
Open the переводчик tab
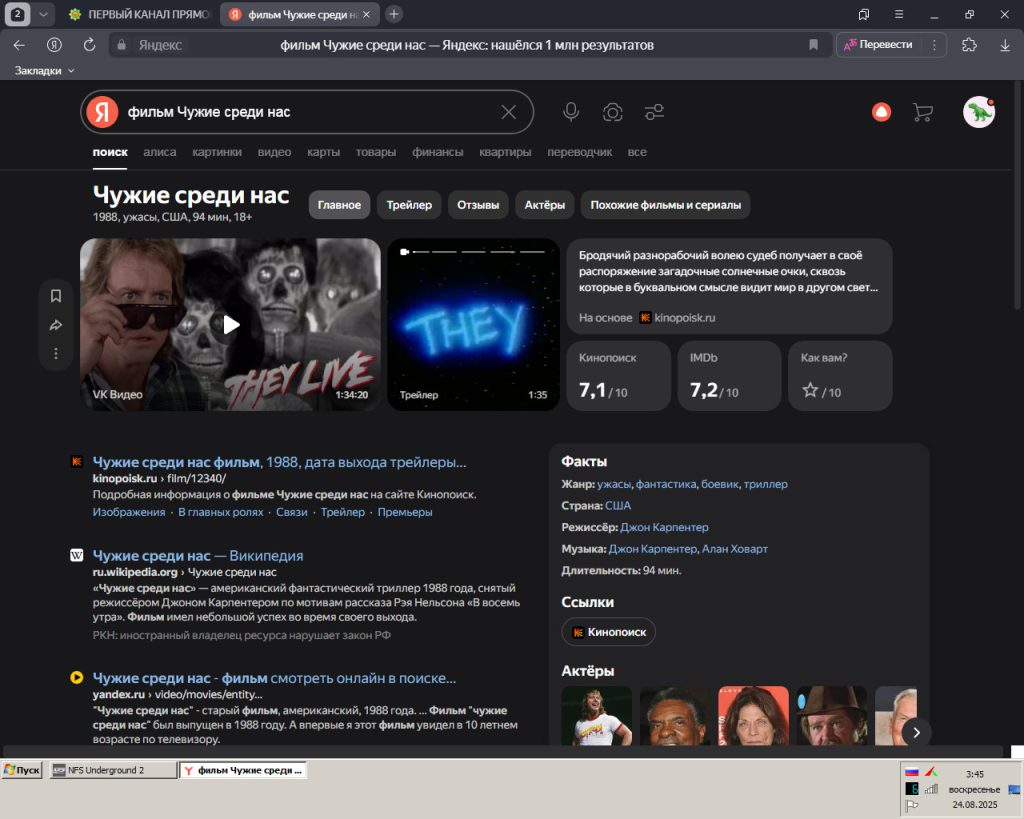(x=579, y=152)
